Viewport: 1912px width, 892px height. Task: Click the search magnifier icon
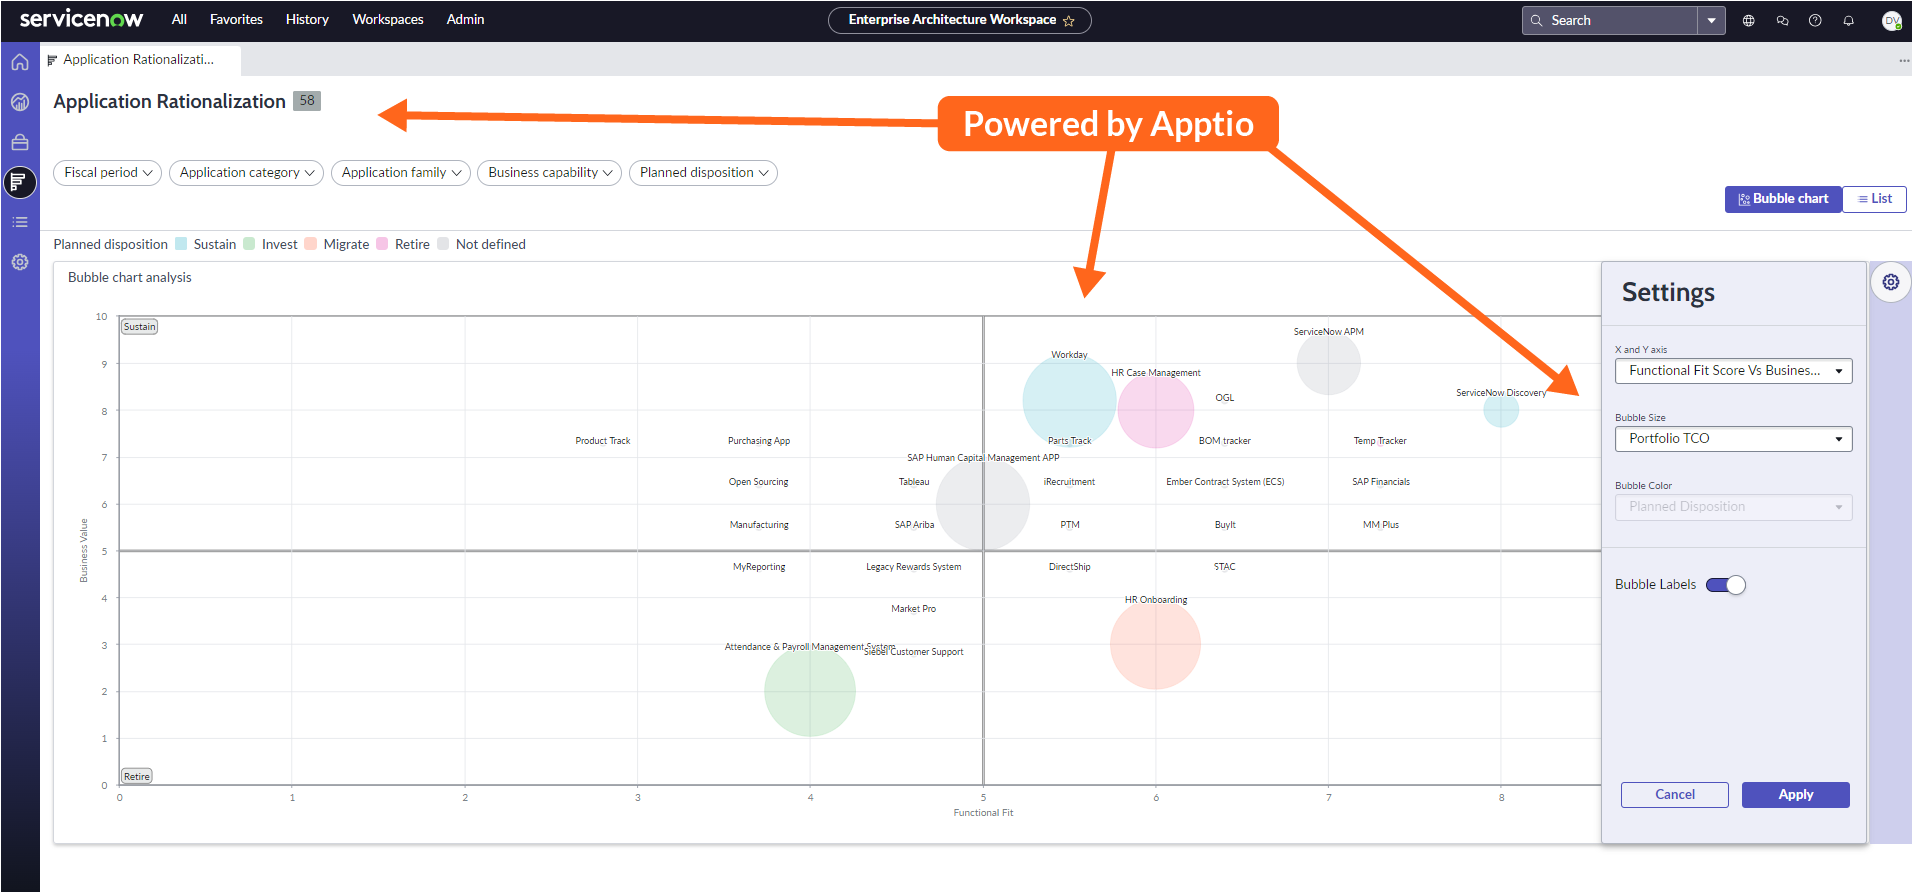pos(1537,20)
